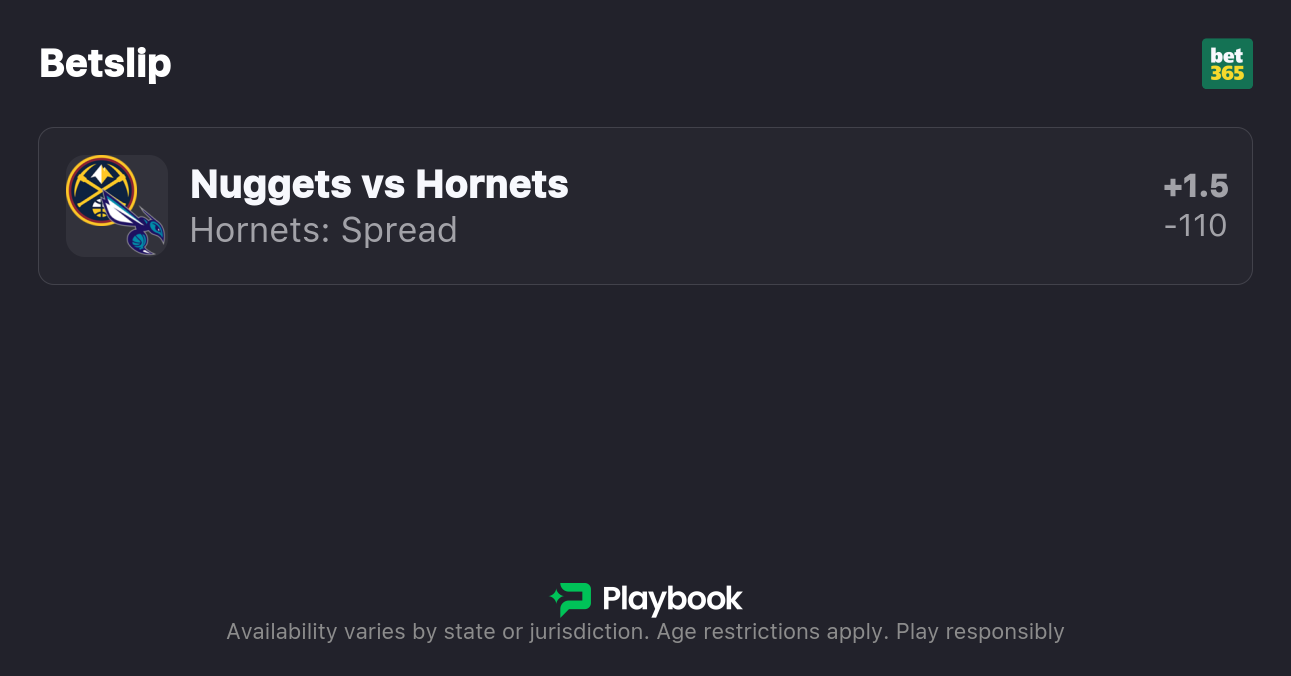Click the bet365 sportsbook logo
The height and width of the screenshot is (676, 1291).
[1227, 64]
